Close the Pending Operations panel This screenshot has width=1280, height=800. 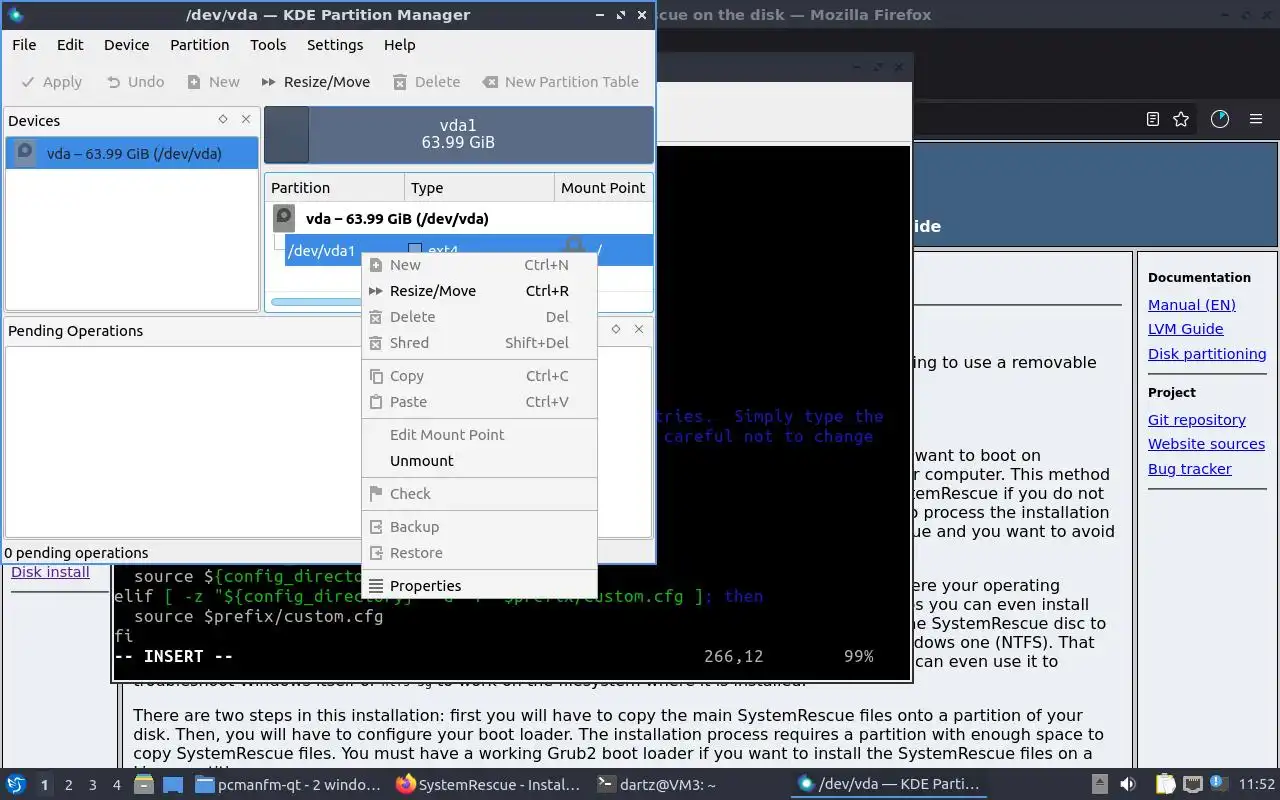pyautogui.click(x=639, y=329)
